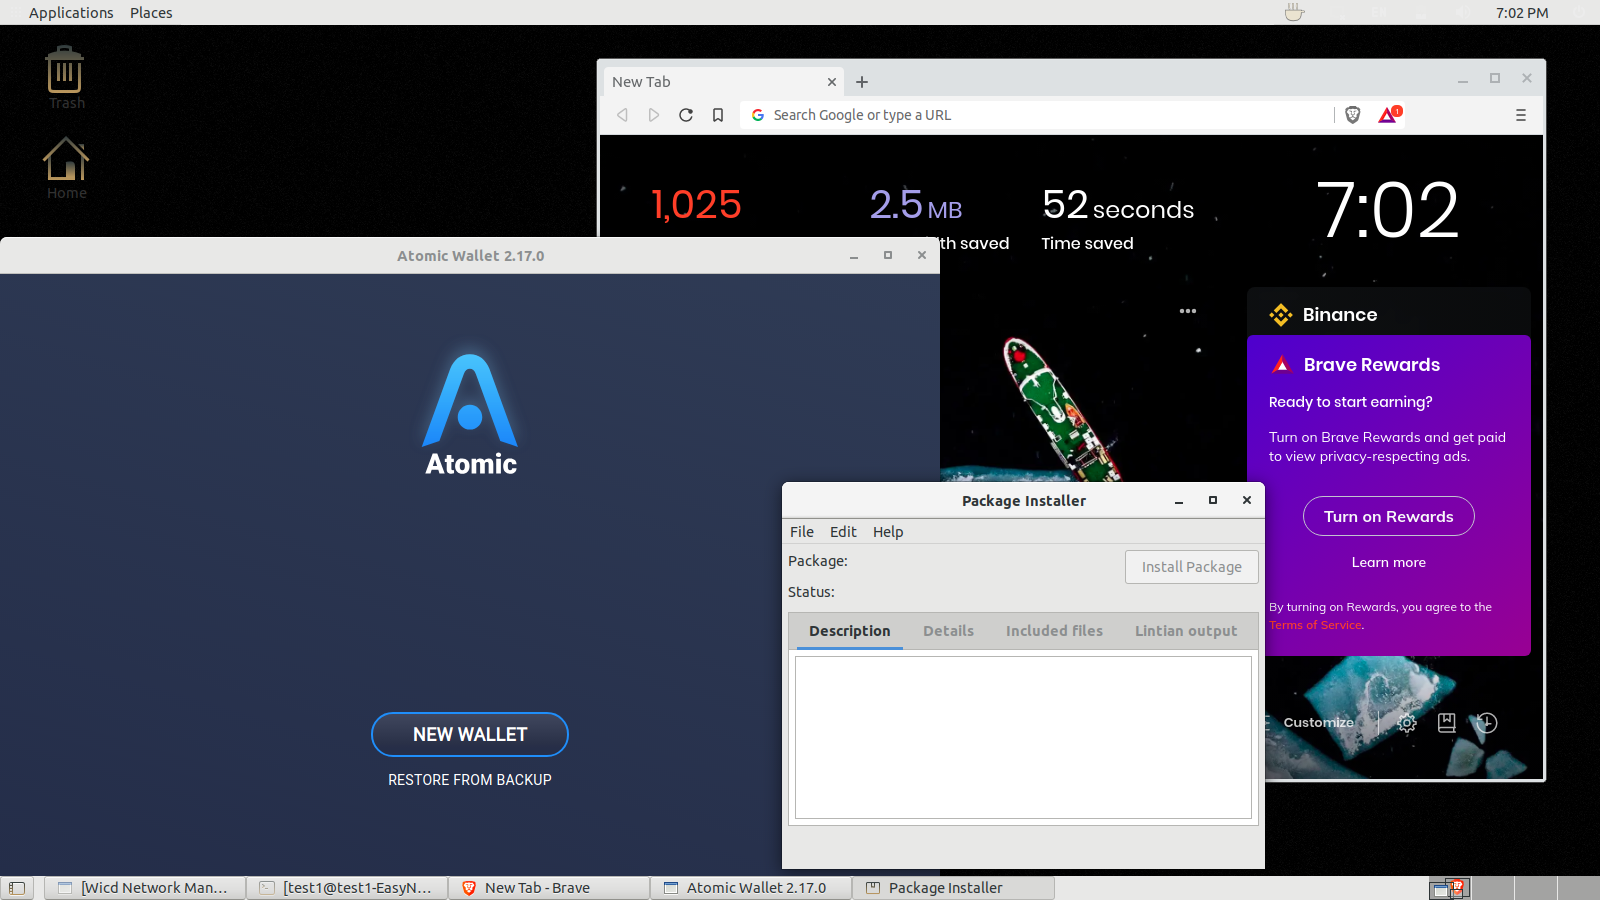
Task: Click the Install Package button
Action: (1192, 567)
